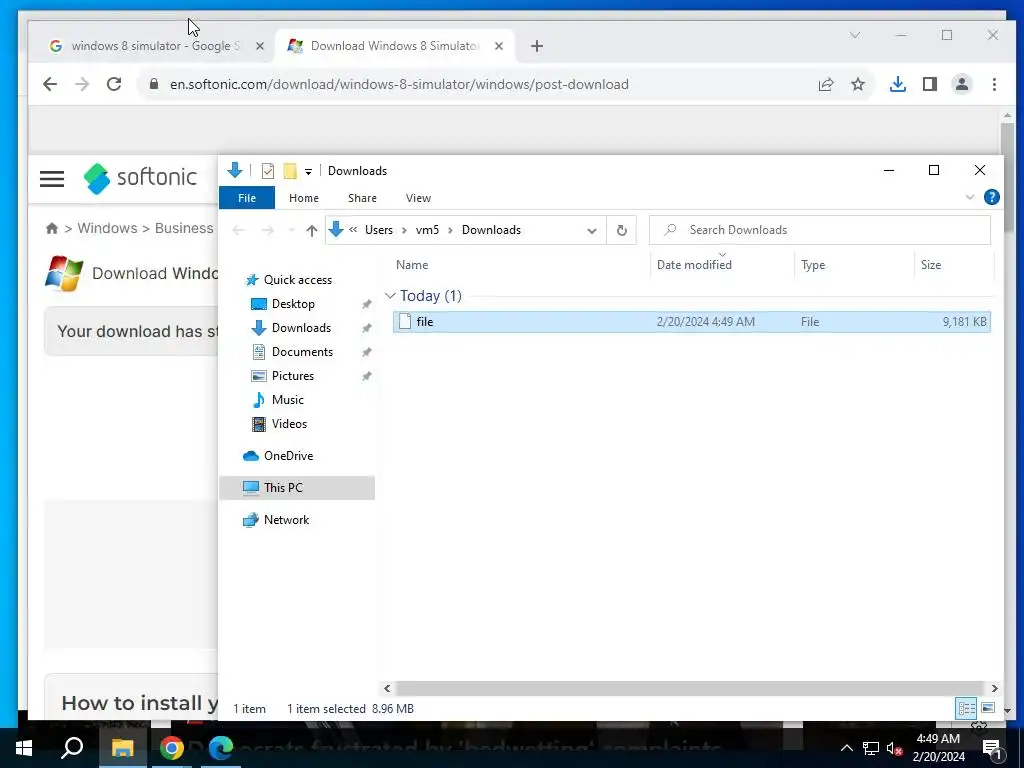This screenshot has height=768, width=1024.
Task: Open Softonic's hamburger menu
Action: [52, 178]
